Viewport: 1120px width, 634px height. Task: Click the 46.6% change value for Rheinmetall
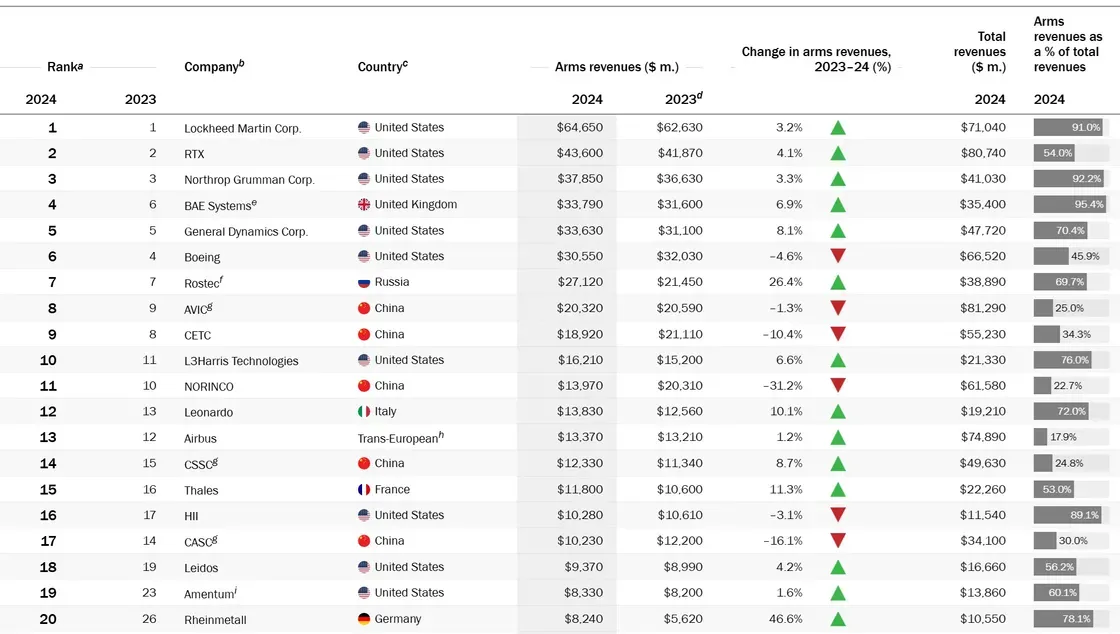786,619
